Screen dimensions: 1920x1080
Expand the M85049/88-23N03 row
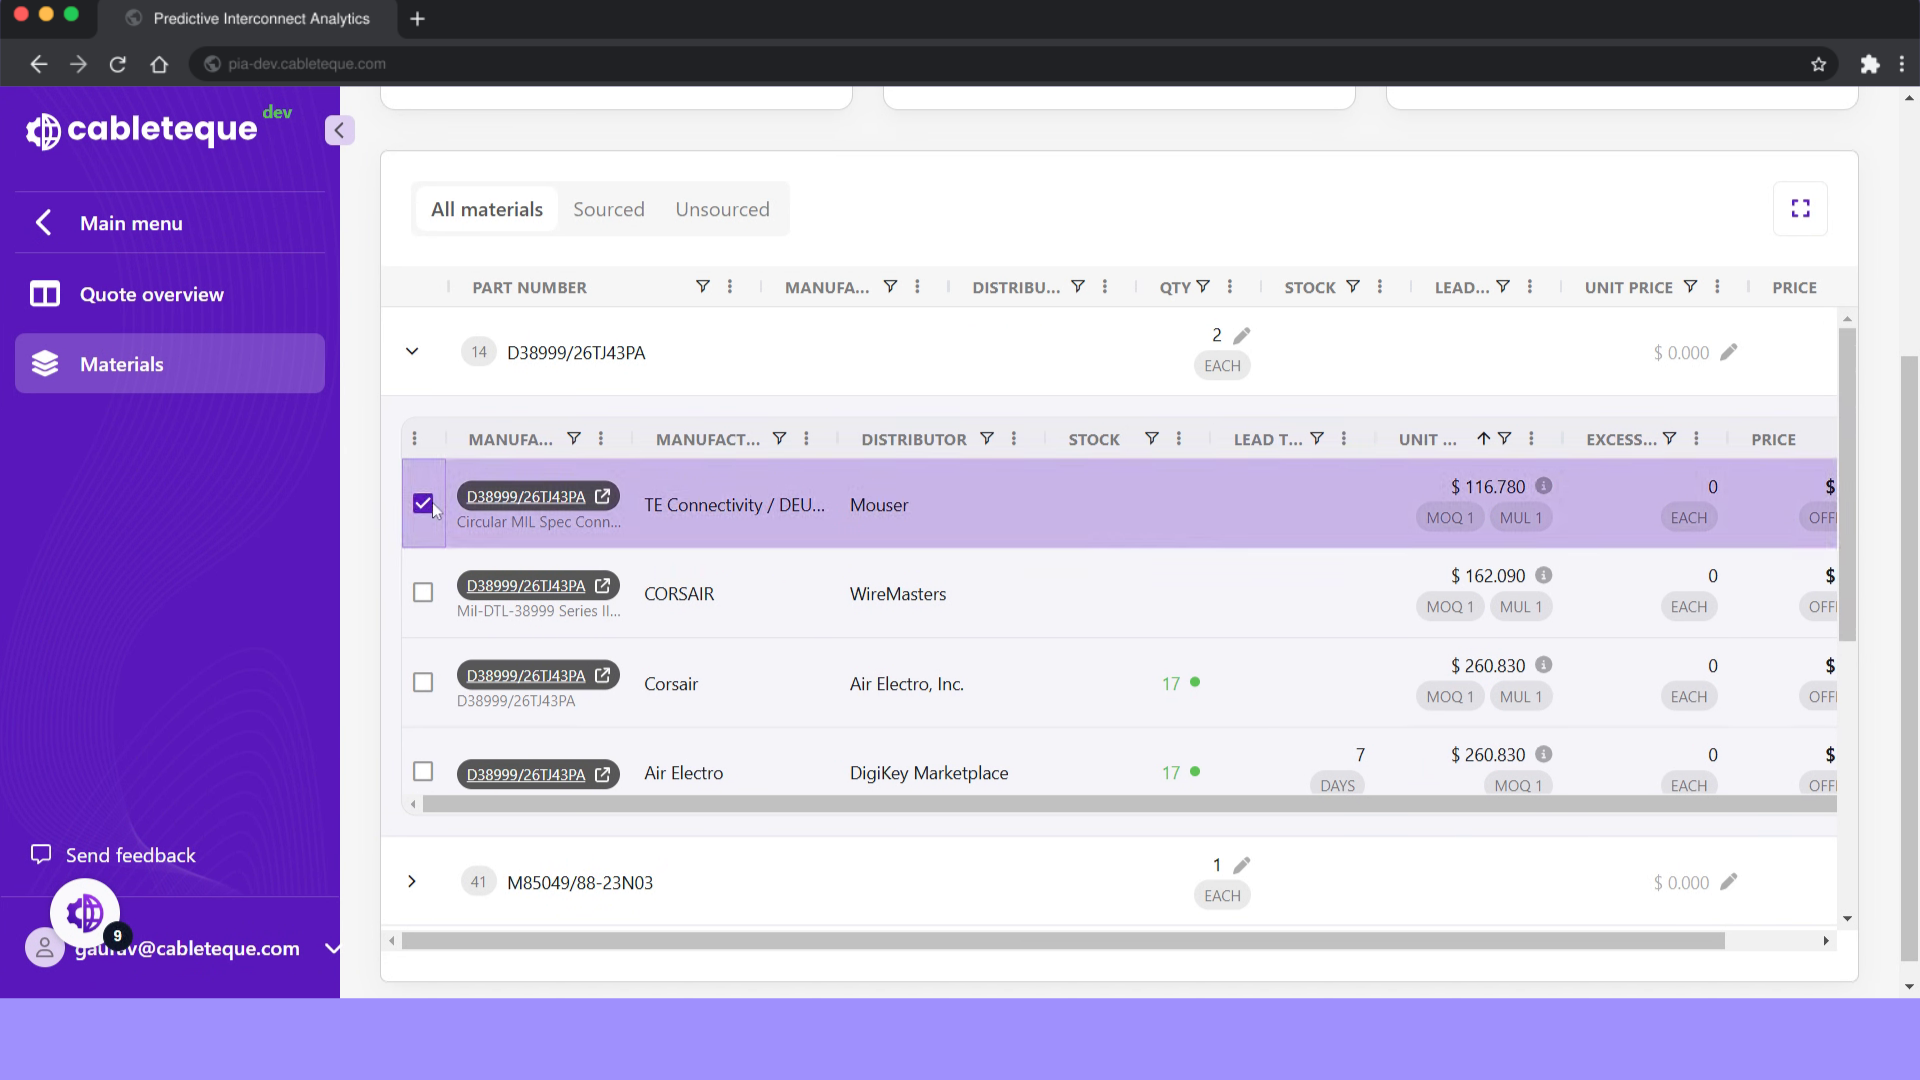pyautogui.click(x=412, y=882)
